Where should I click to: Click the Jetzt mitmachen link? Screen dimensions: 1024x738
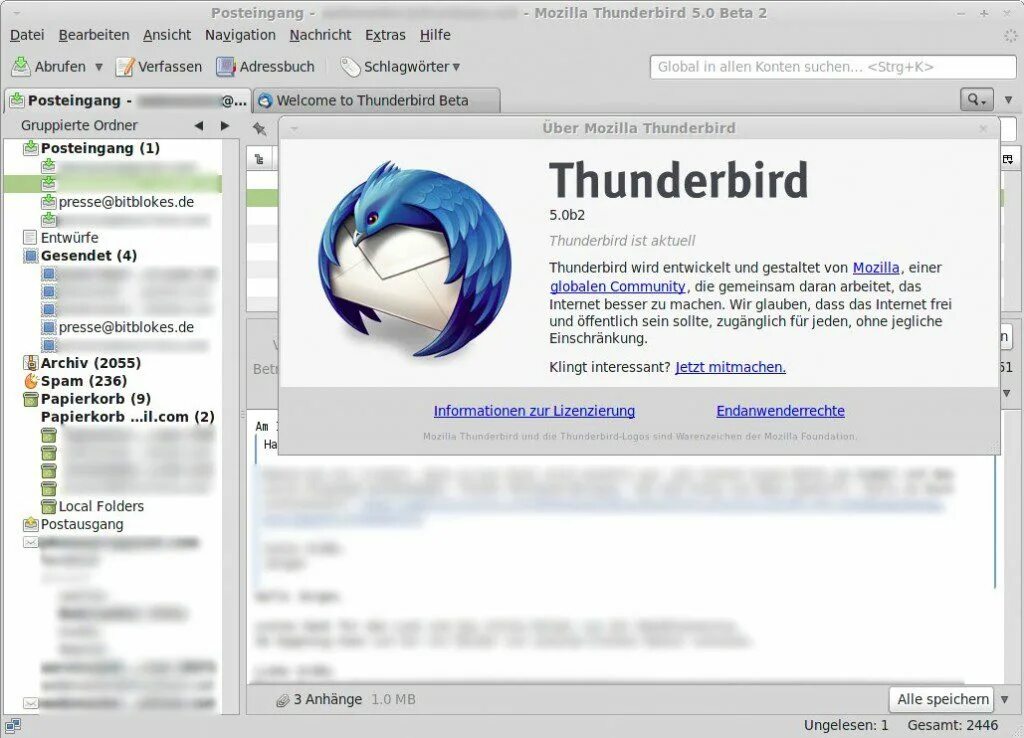coord(730,368)
